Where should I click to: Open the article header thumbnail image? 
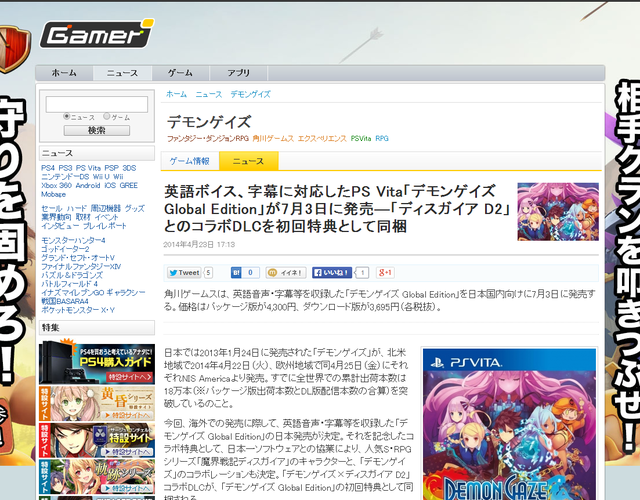558,212
